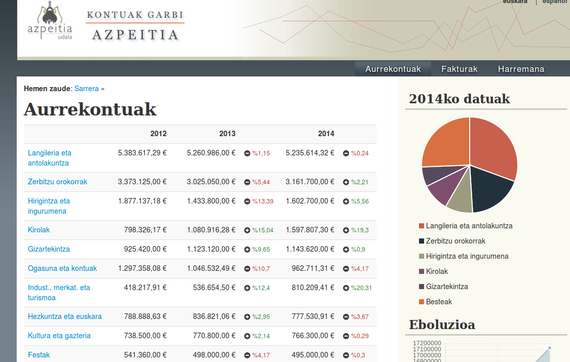This screenshot has height=362, width=570.
Task: Click plus icon beside %15,04 for Kirolak
Action: (247, 230)
